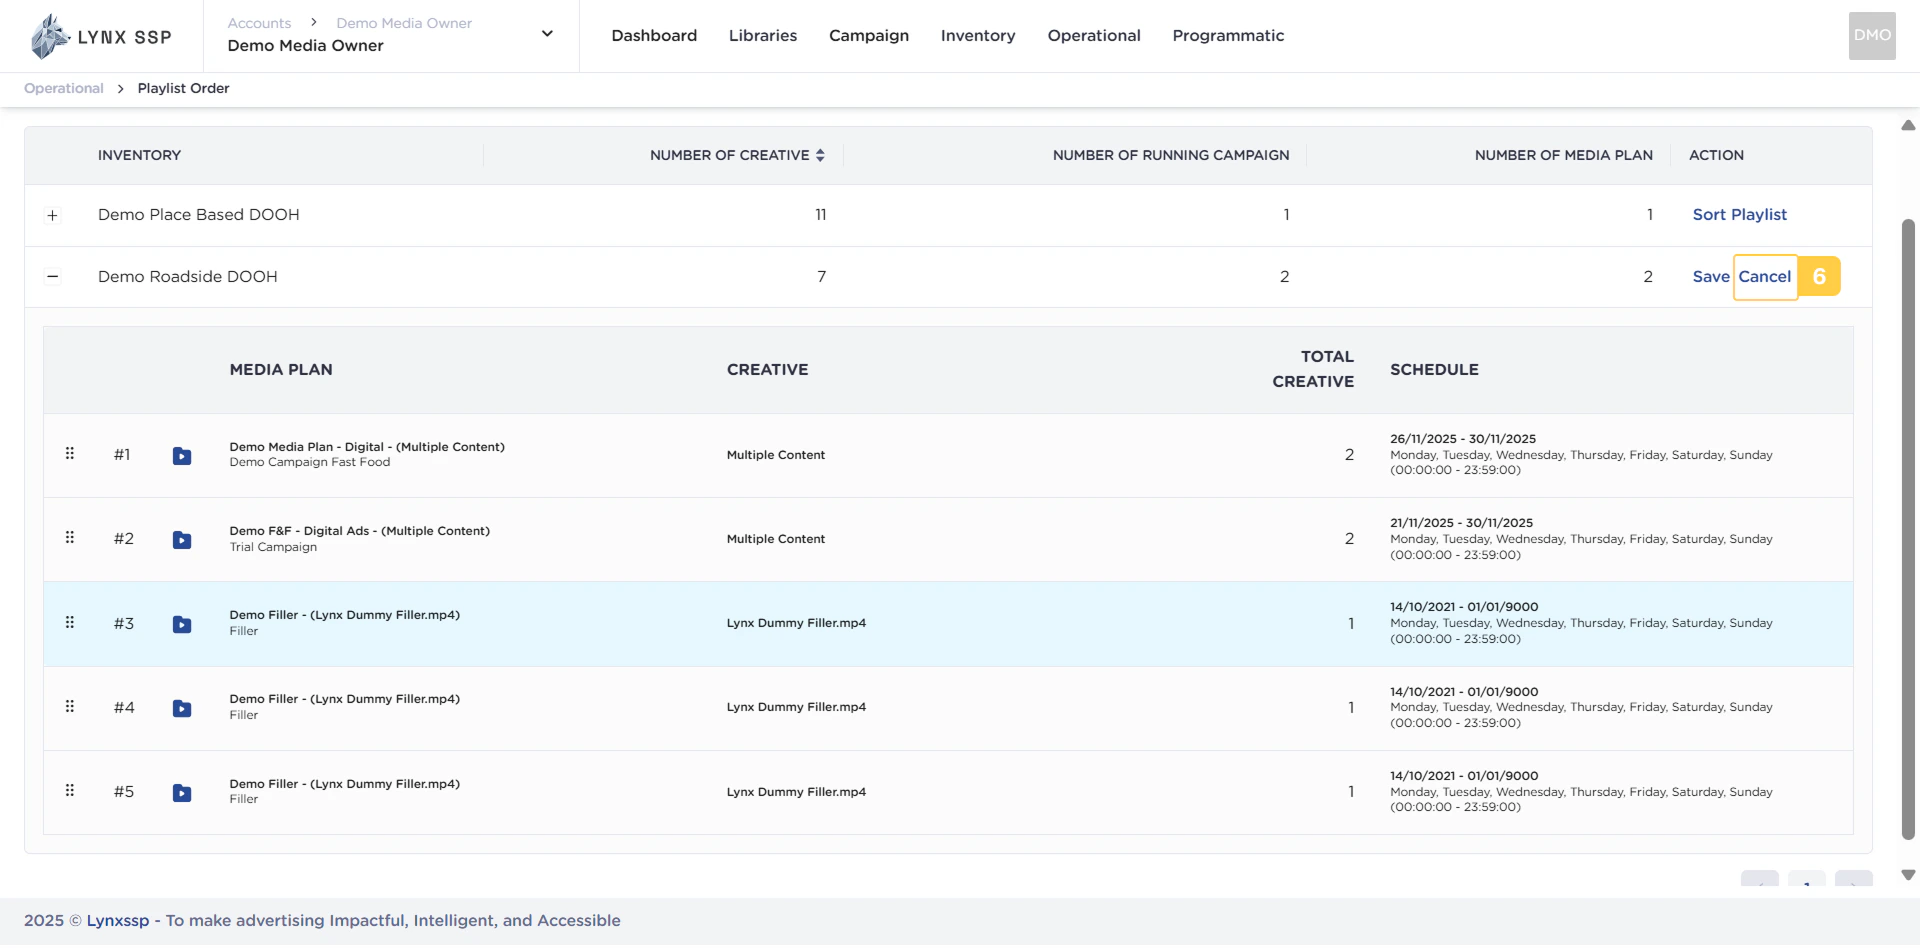The height and width of the screenshot is (948, 1920).
Task: Expand the Demo Place Based DOOH row
Action: pyautogui.click(x=53, y=215)
